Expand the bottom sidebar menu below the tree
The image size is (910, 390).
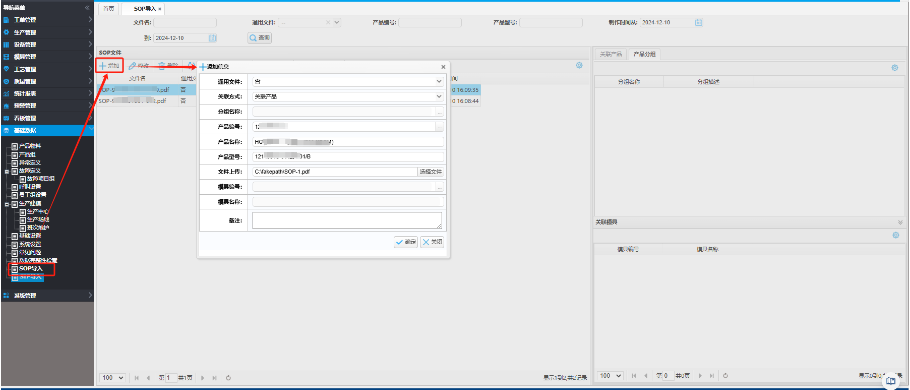coord(47,295)
